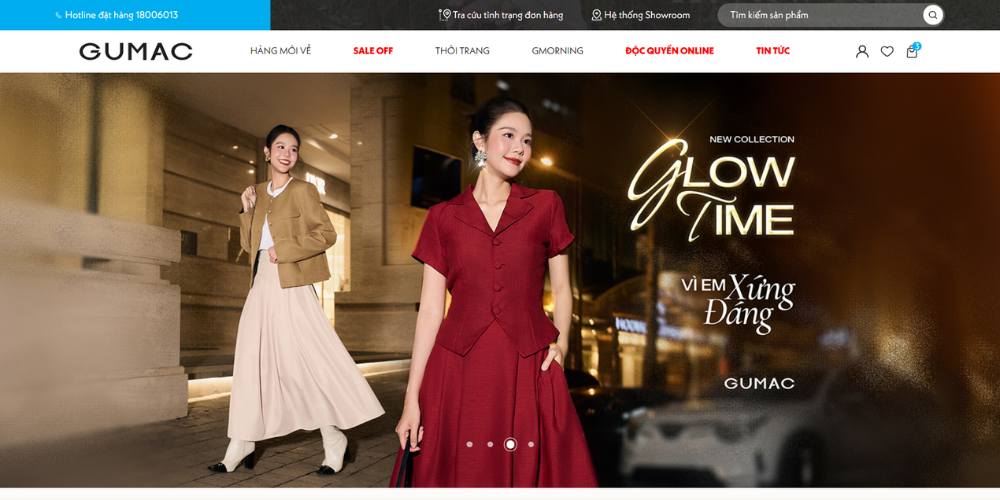Select the active third carousel dot
This screenshot has height=500, width=1000.
point(510,445)
